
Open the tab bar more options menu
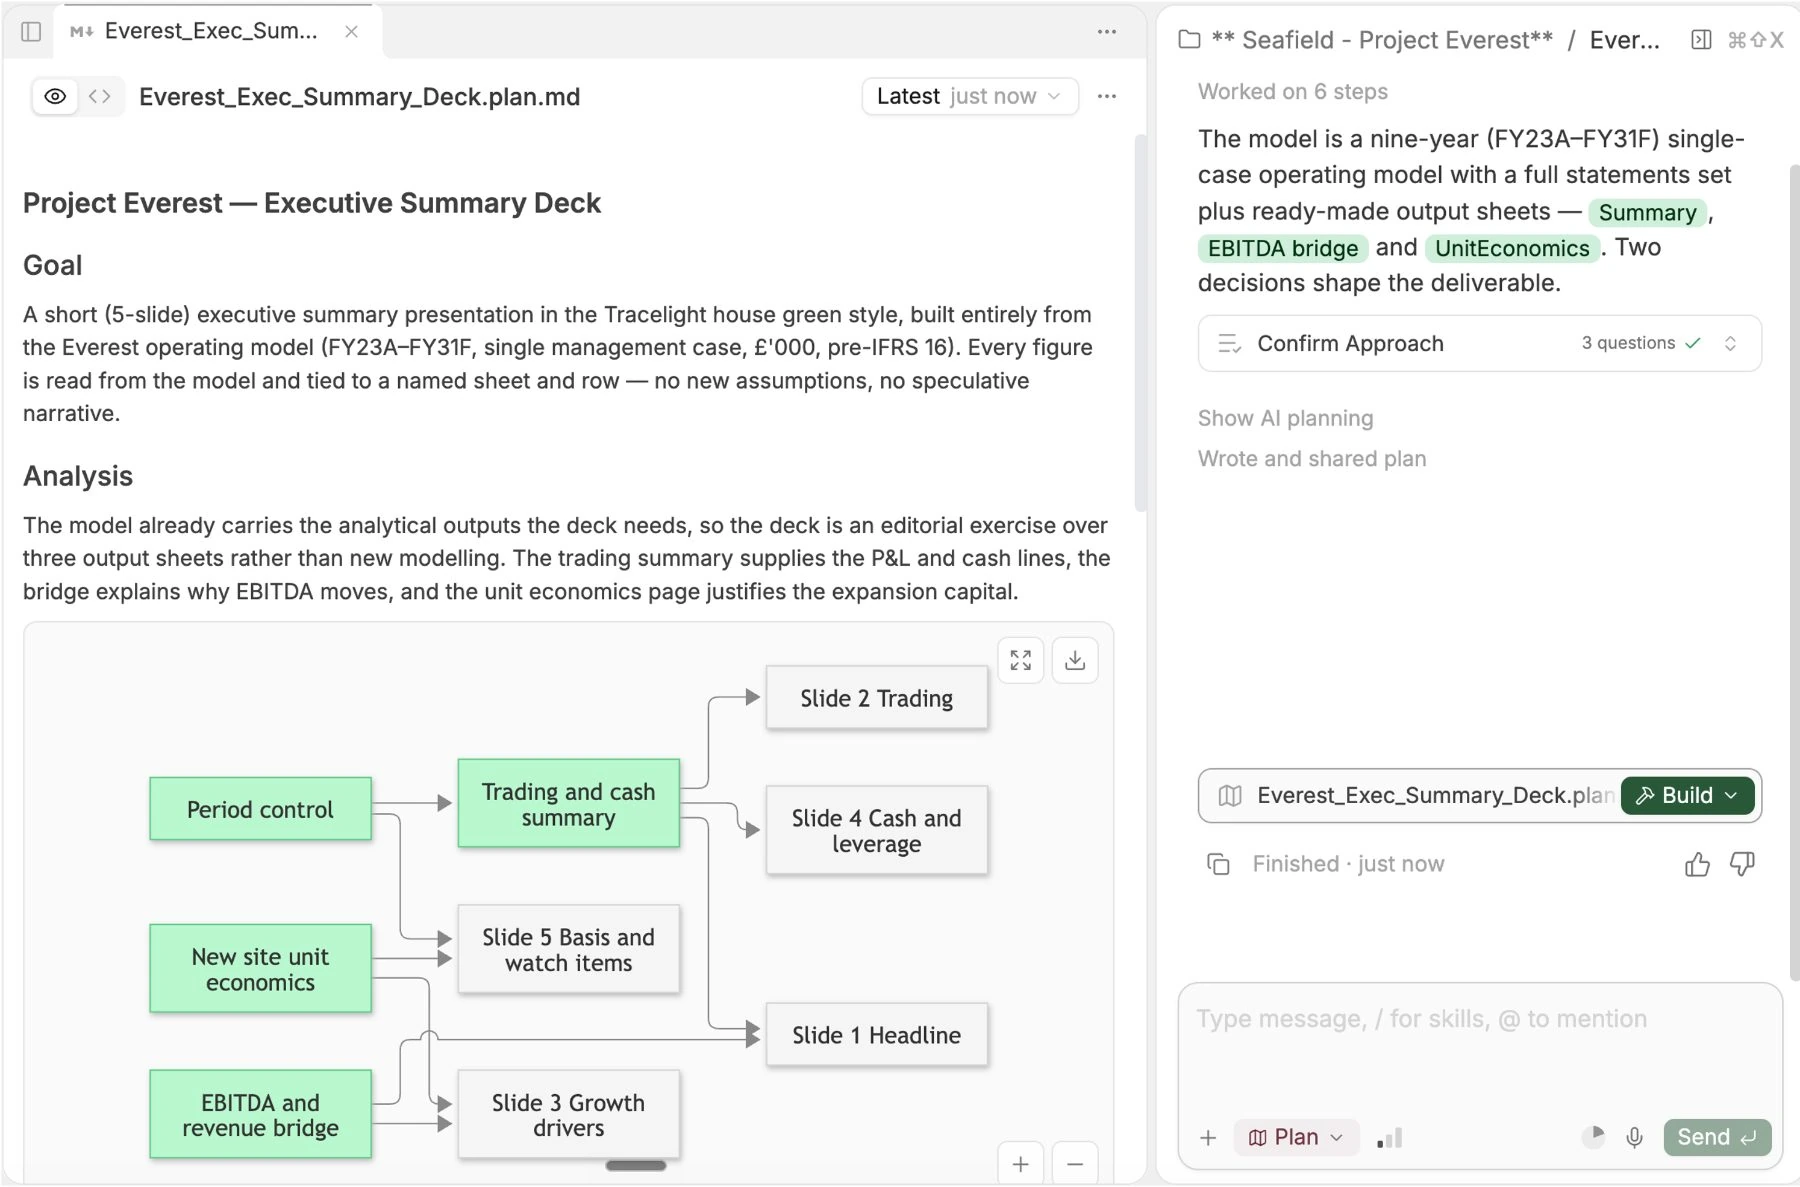click(1107, 32)
